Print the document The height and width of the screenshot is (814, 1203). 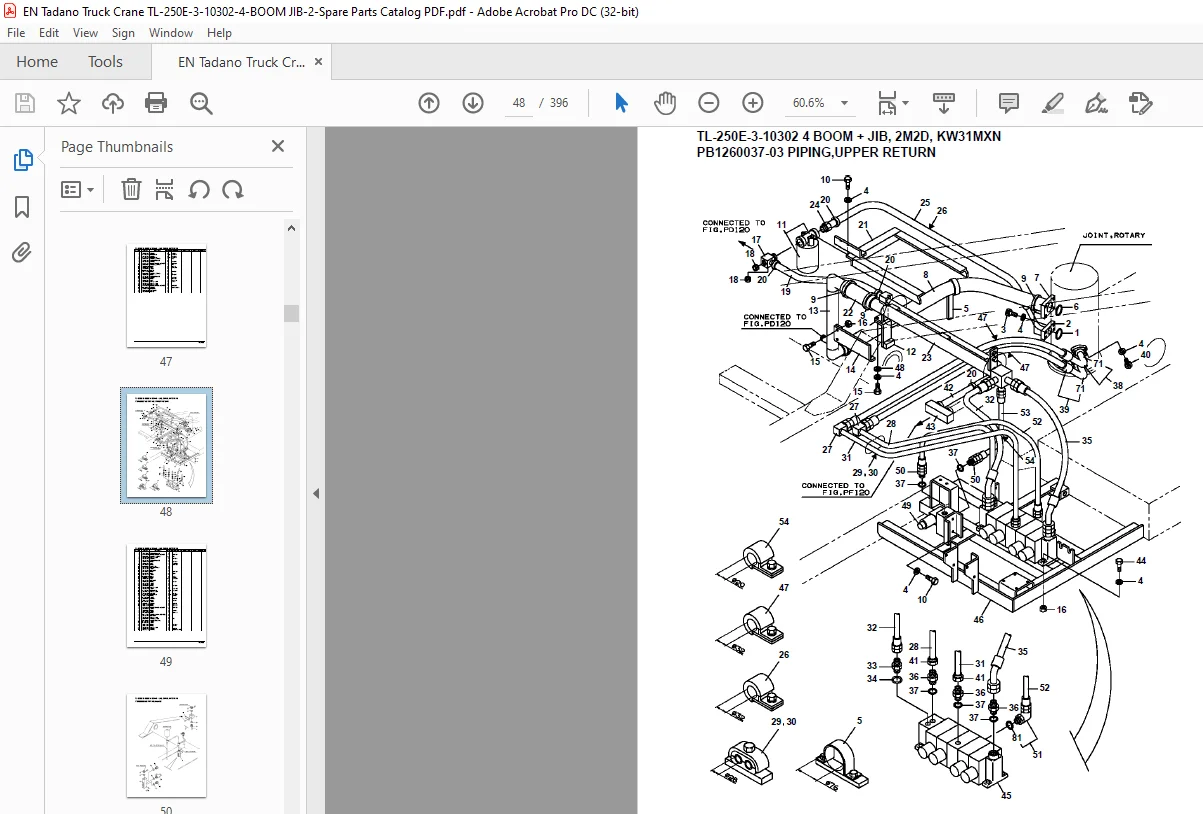[156, 103]
